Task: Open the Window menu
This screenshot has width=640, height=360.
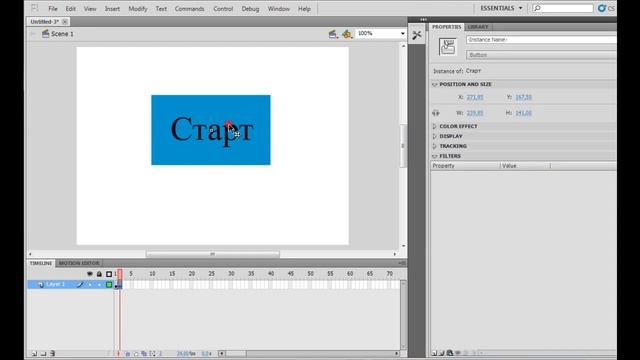Action: 278,9
